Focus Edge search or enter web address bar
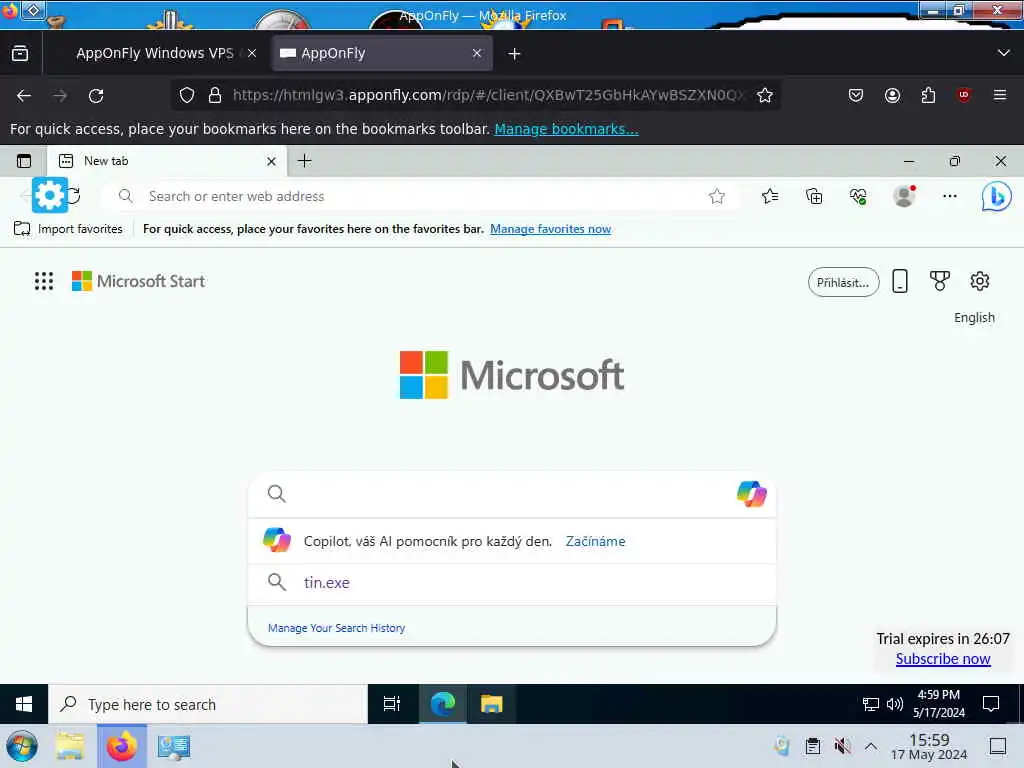 [418, 196]
